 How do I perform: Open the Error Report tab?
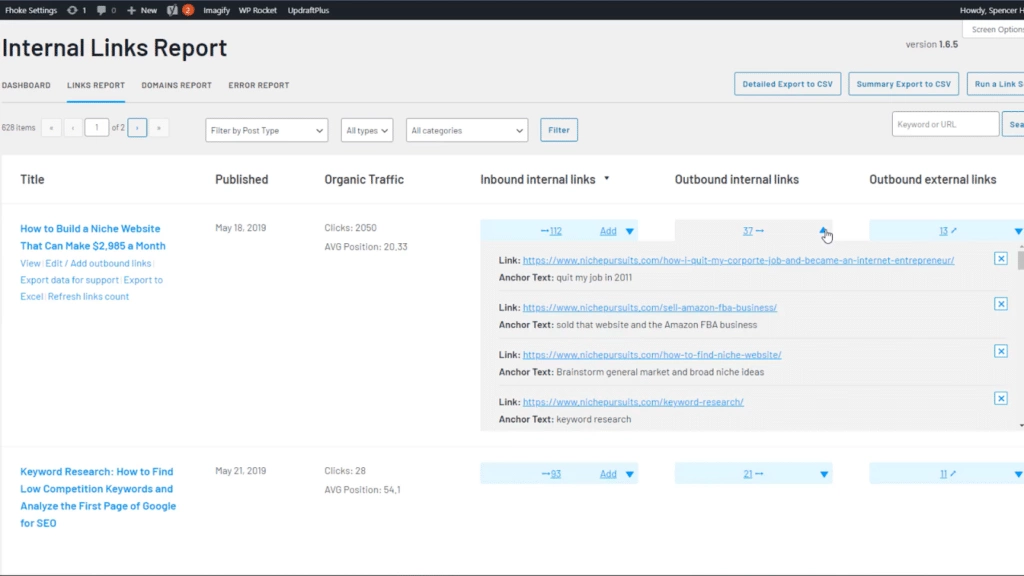click(x=258, y=85)
